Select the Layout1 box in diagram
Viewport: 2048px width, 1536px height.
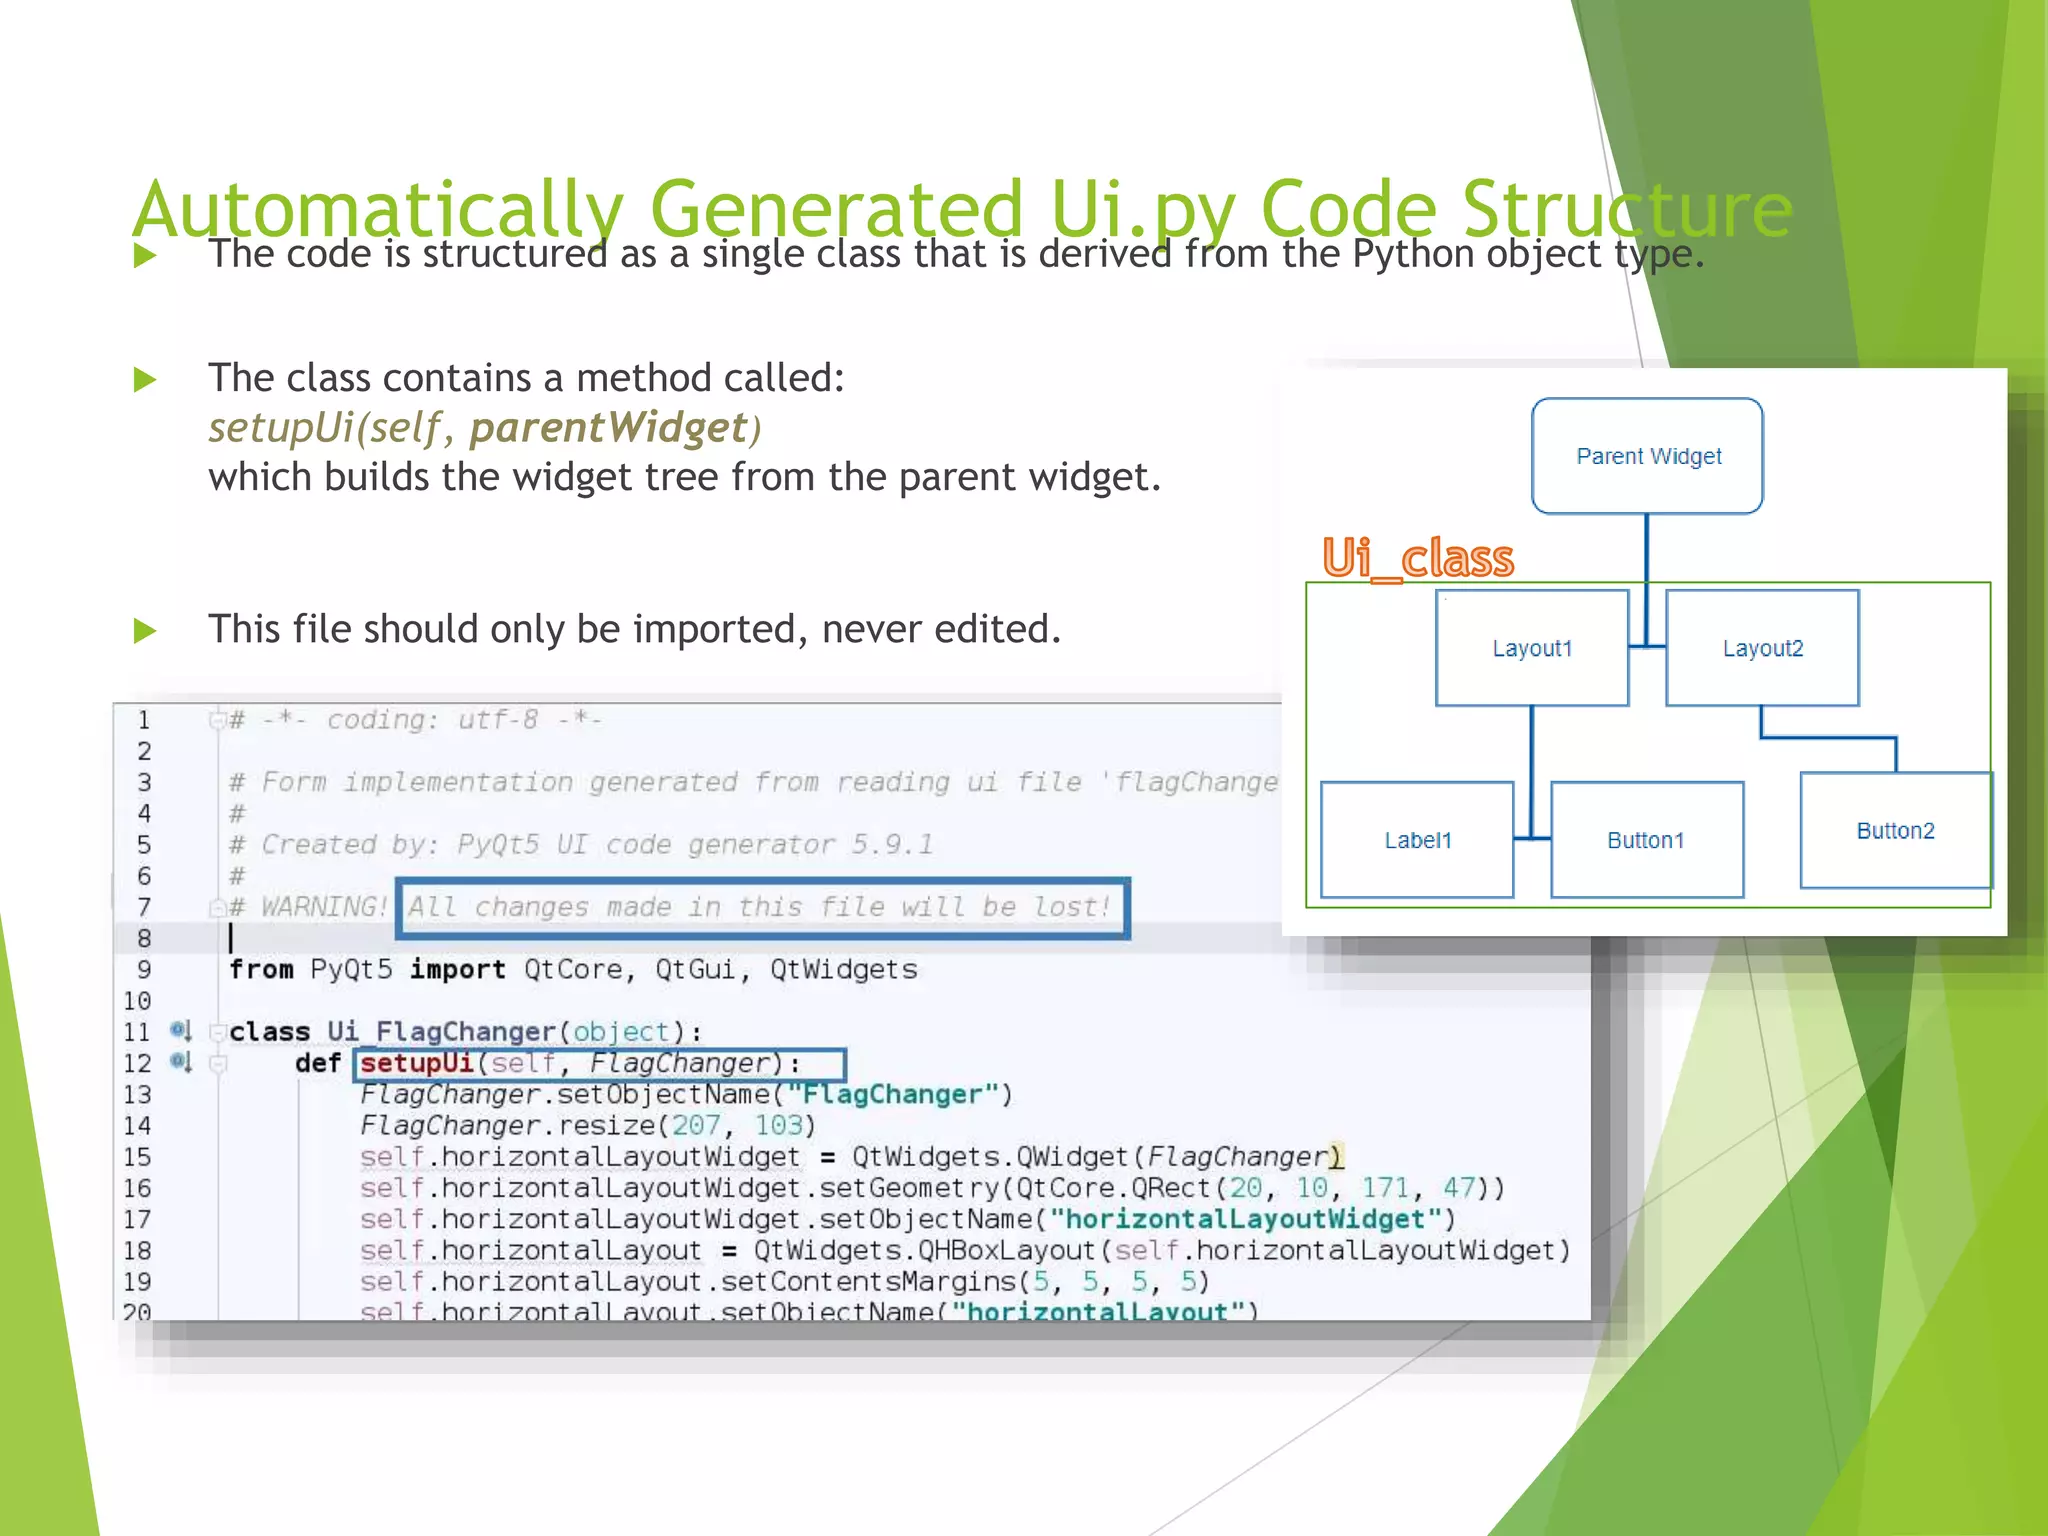[1531, 648]
